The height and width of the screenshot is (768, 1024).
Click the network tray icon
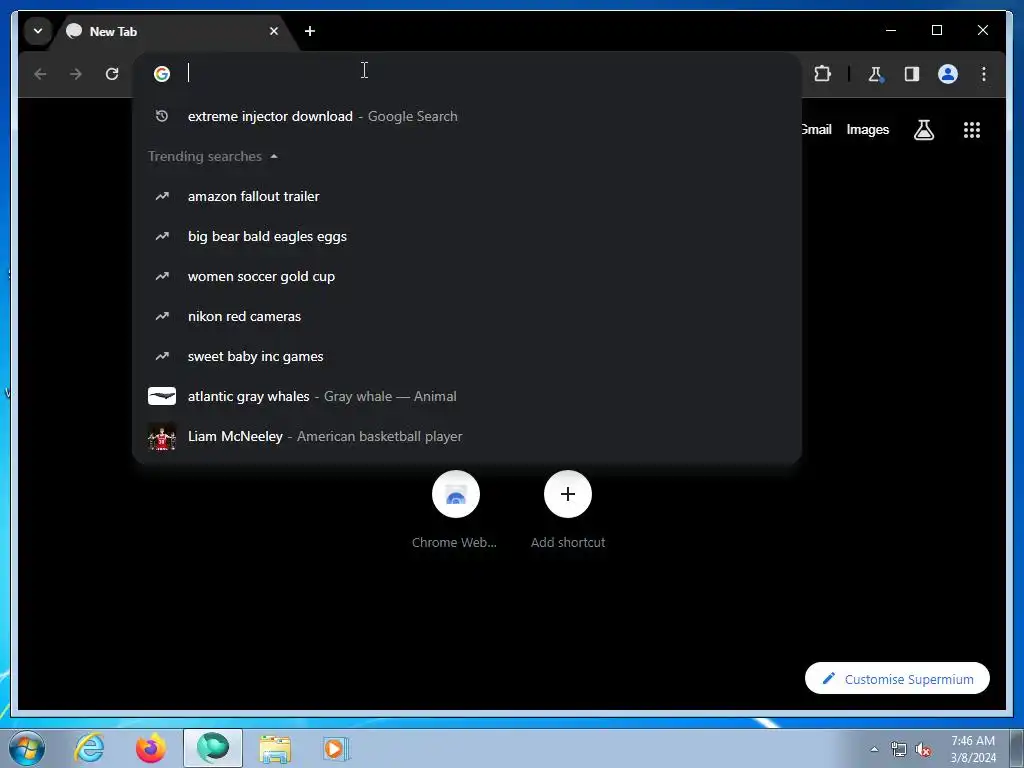[x=899, y=749]
